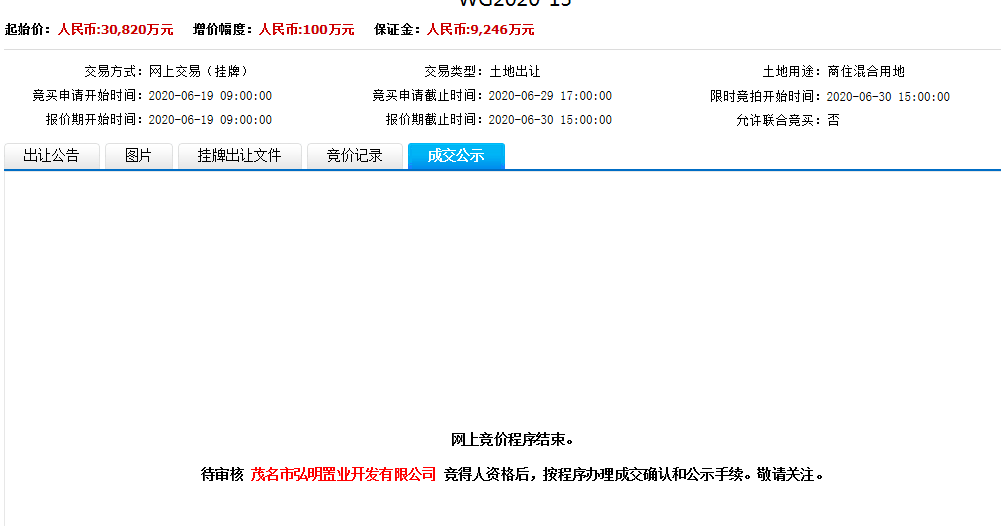Click the 商住混合用地 land use value

point(866,72)
